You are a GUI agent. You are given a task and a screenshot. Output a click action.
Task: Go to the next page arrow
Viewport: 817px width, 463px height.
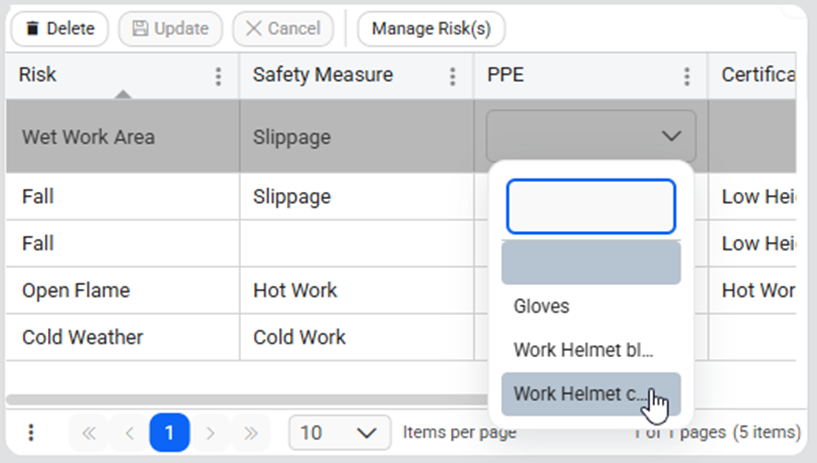[210, 433]
